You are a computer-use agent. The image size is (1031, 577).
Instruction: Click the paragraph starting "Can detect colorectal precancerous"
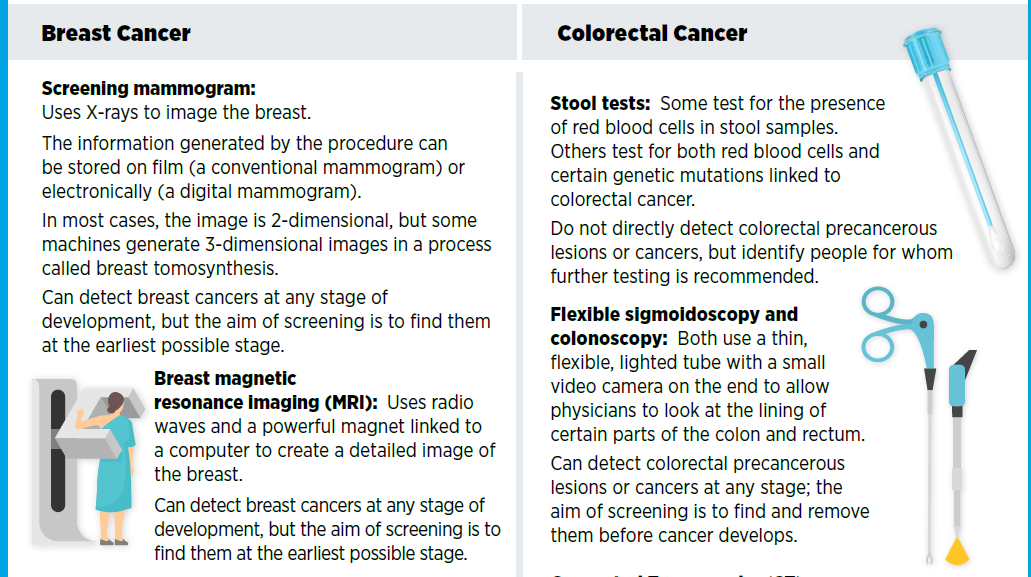tap(709, 499)
